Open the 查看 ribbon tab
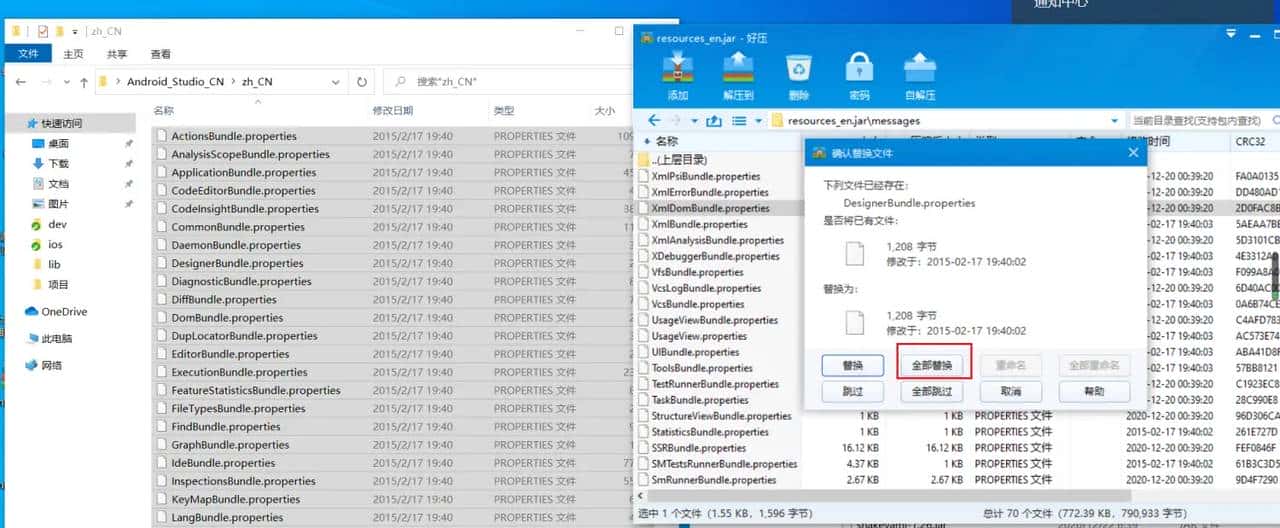Viewport: 1280px width, 528px height. tap(160, 54)
